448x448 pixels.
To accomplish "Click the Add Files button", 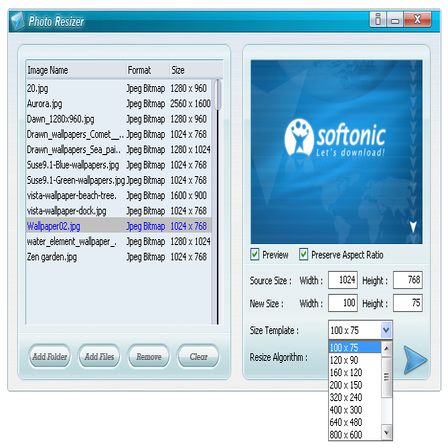I will point(99,357).
